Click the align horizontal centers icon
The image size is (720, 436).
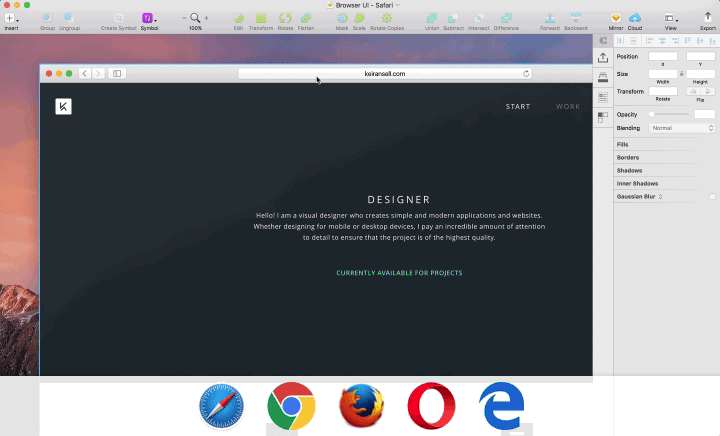click(x=662, y=41)
